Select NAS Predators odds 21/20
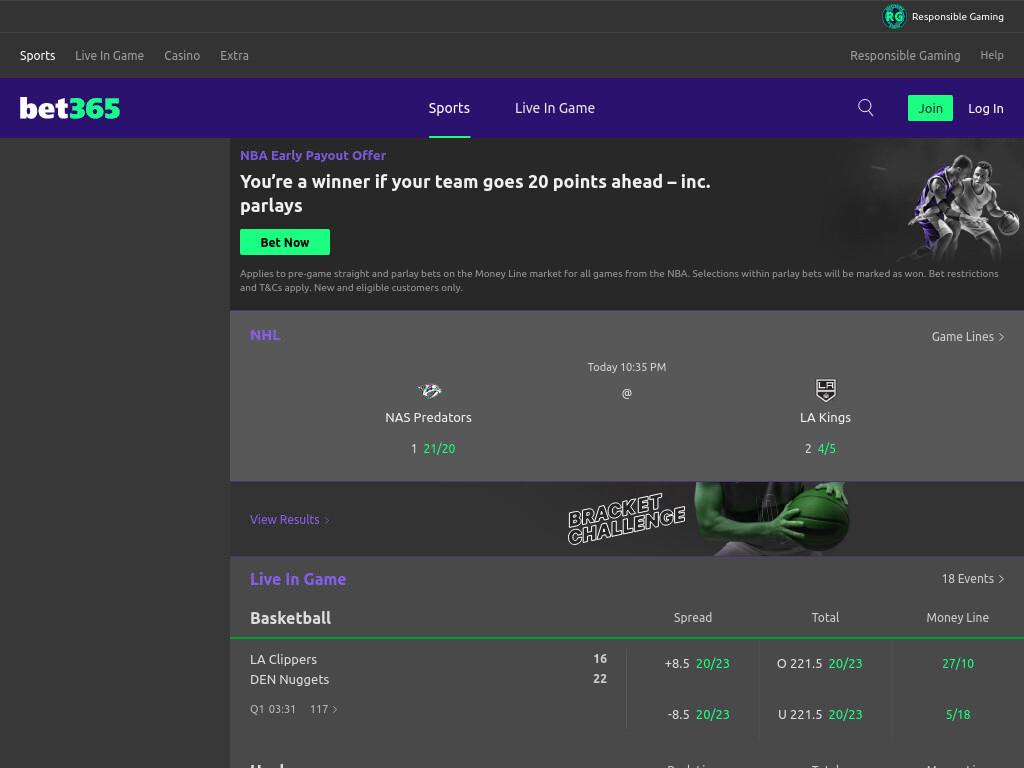1024x768 pixels. click(x=434, y=449)
